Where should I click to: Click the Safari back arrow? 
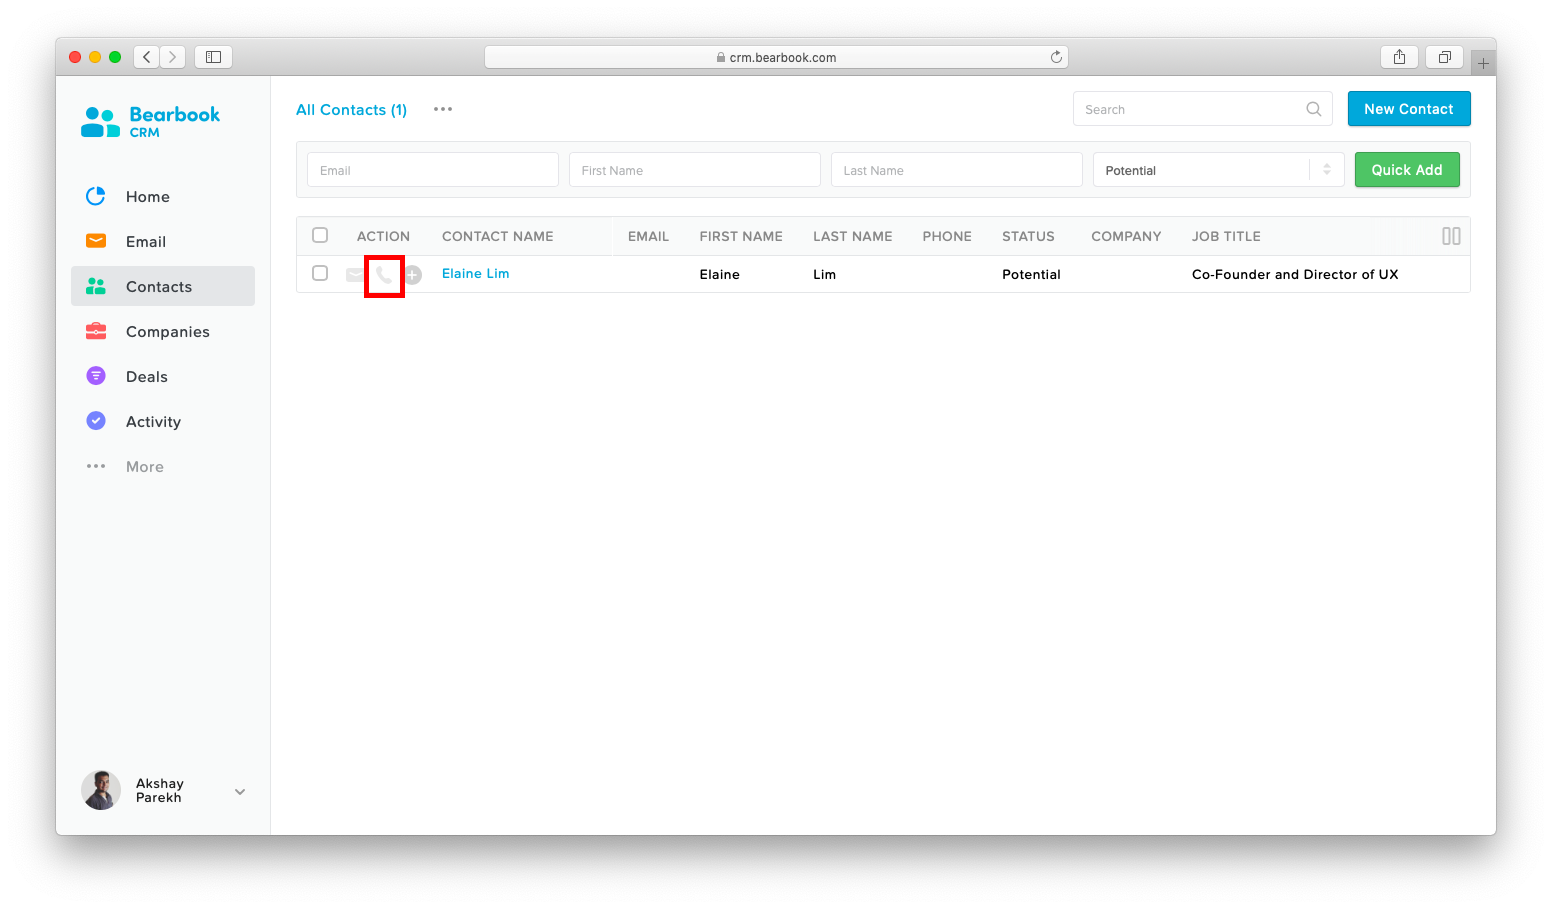(x=147, y=57)
